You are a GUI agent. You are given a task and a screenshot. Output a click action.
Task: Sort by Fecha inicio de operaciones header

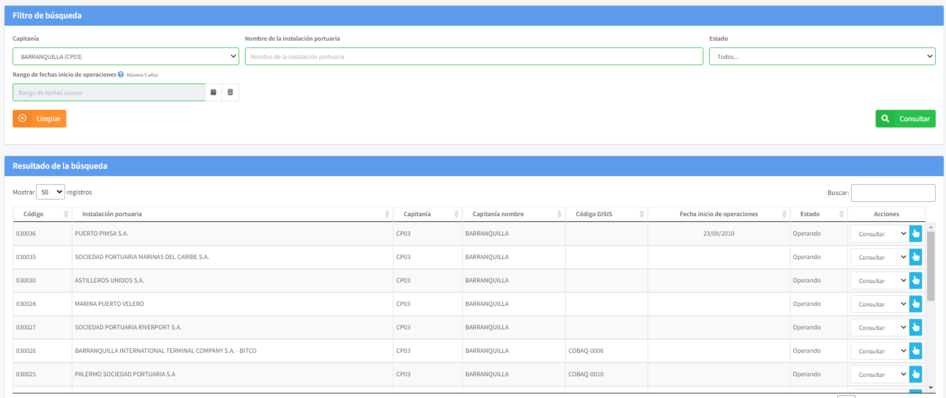click(719, 214)
